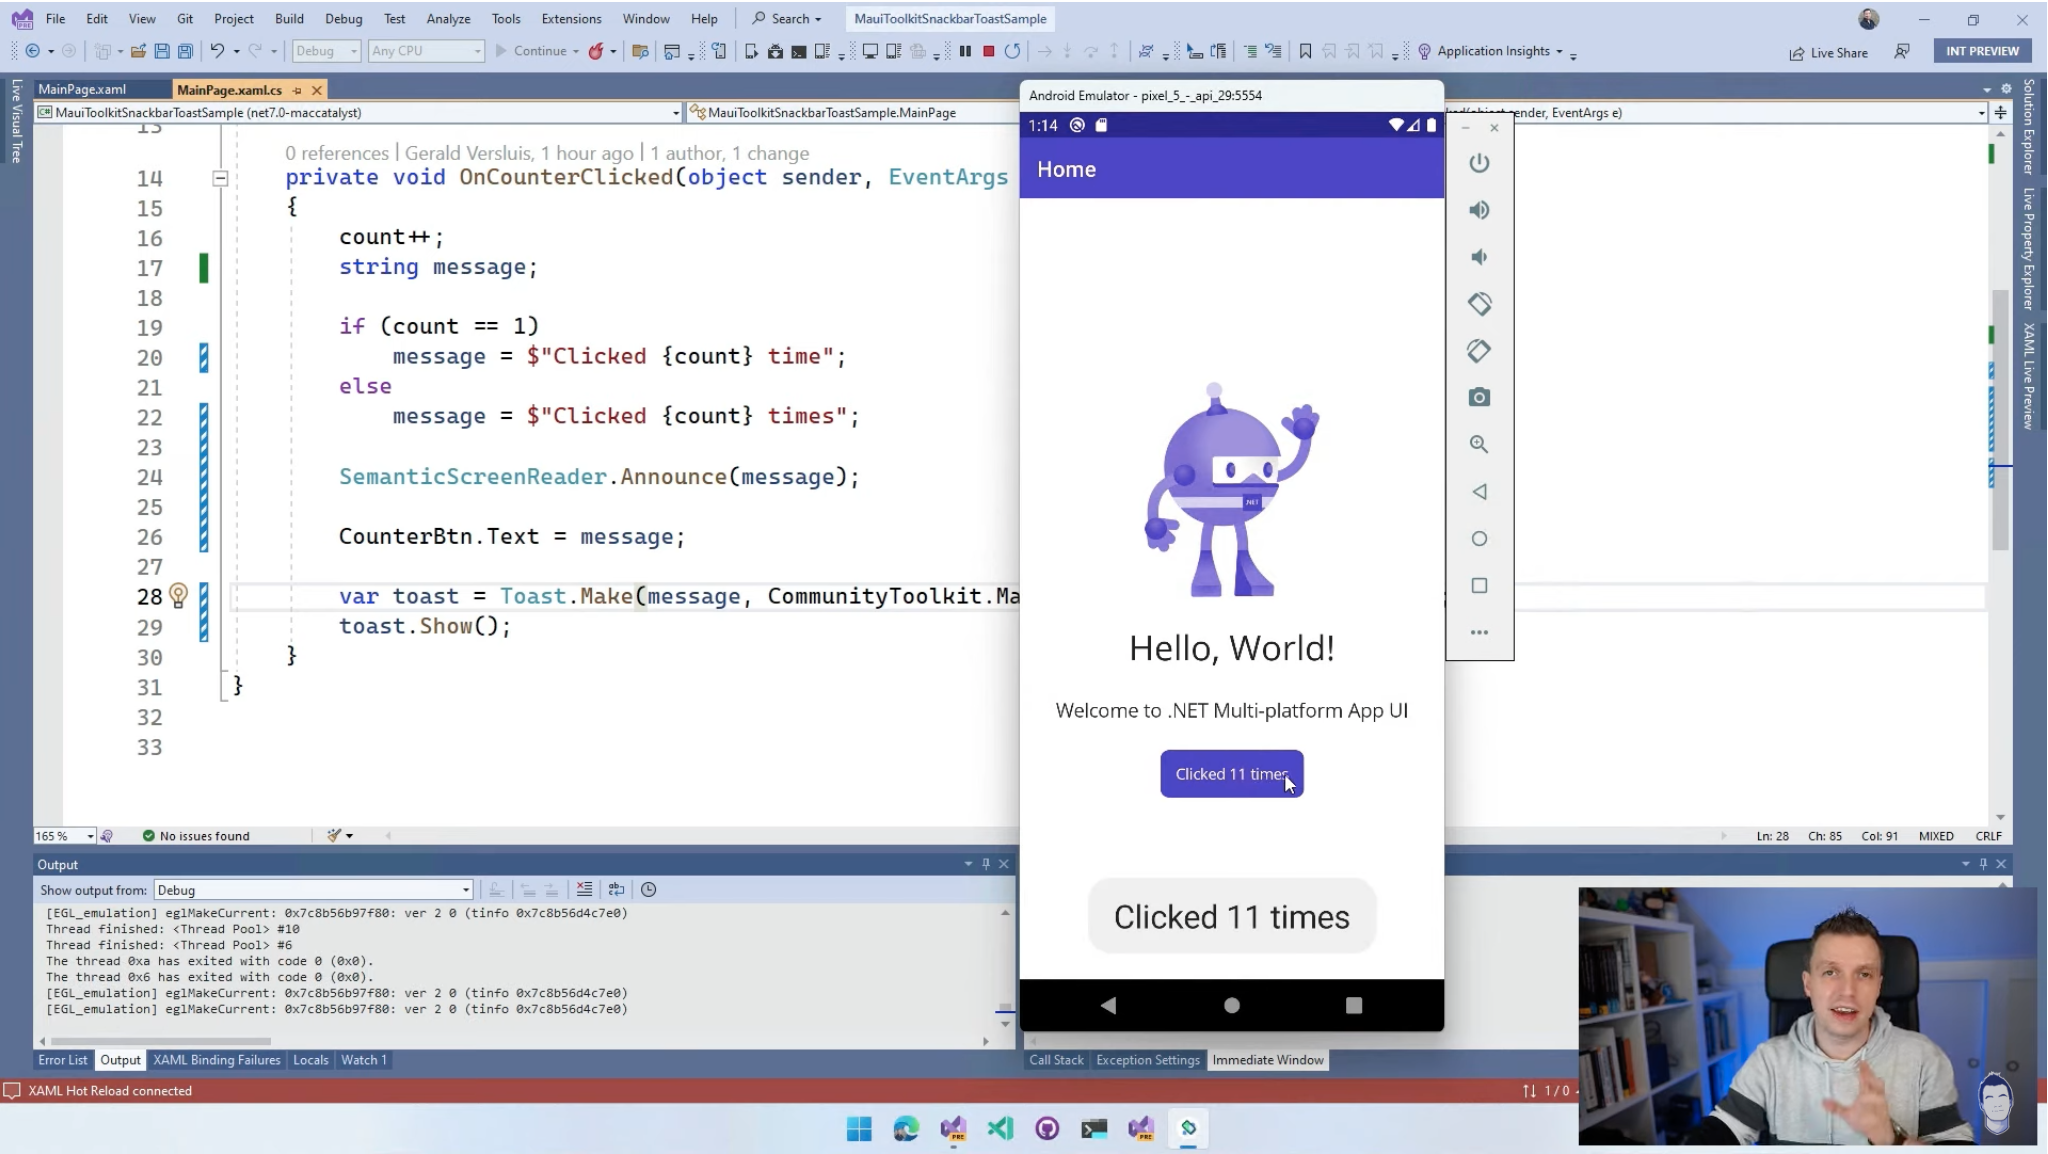Click the Hot Reload flame icon
The width and height of the screenshot is (2048, 1154).
[596, 51]
